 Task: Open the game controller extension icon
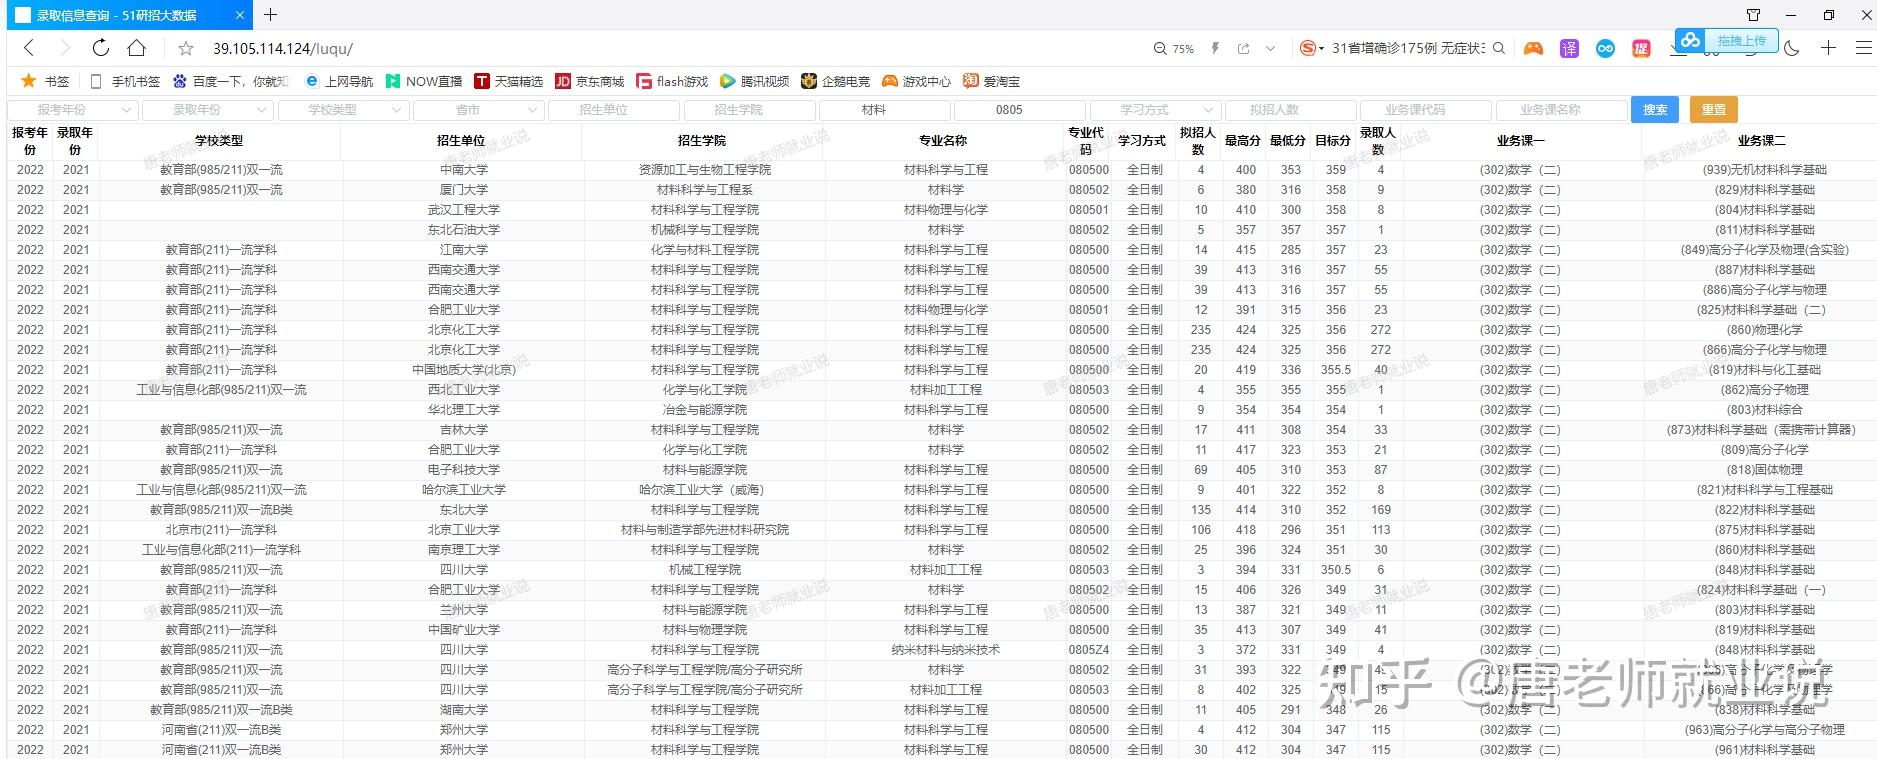(1533, 48)
